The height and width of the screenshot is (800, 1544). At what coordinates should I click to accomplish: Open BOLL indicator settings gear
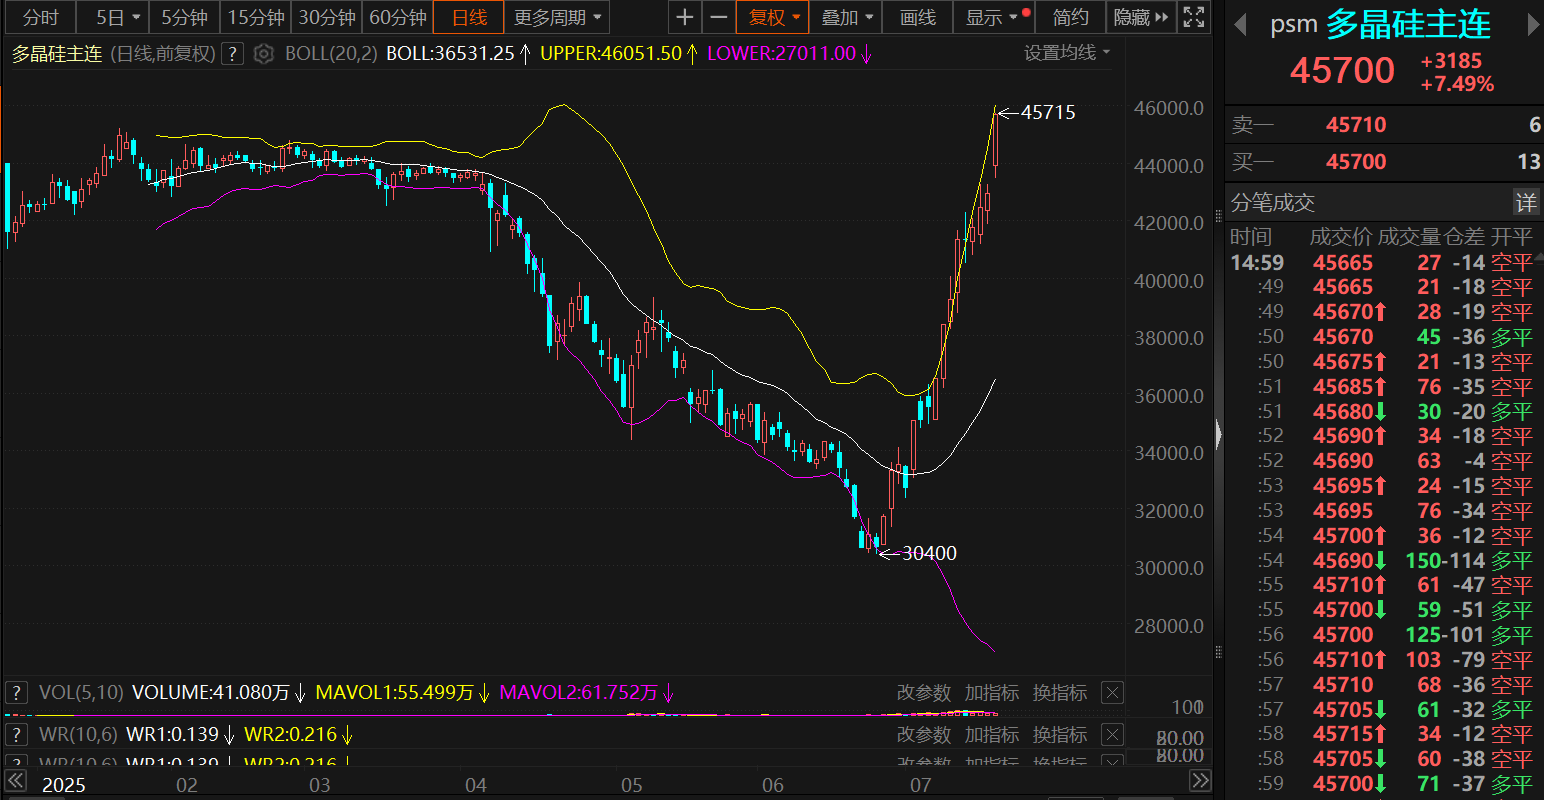[263, 54]
